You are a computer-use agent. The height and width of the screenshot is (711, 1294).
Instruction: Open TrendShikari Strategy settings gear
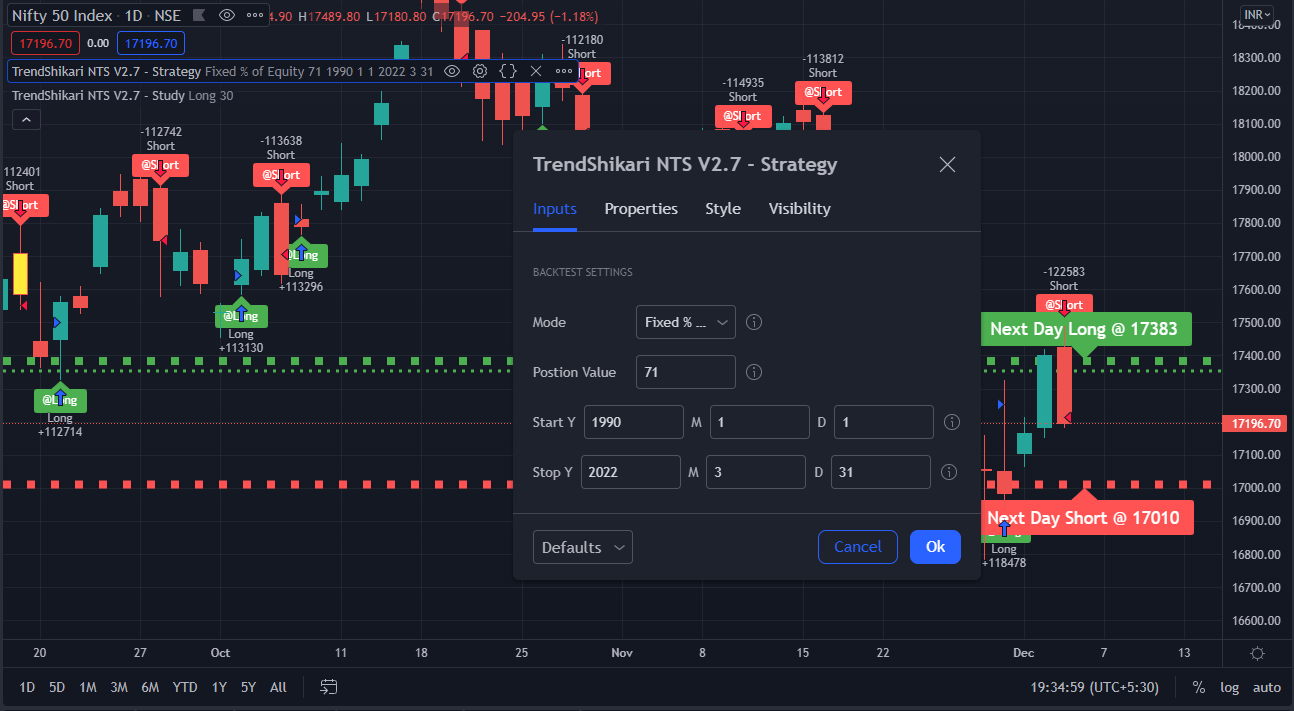(x=480, y=71)
